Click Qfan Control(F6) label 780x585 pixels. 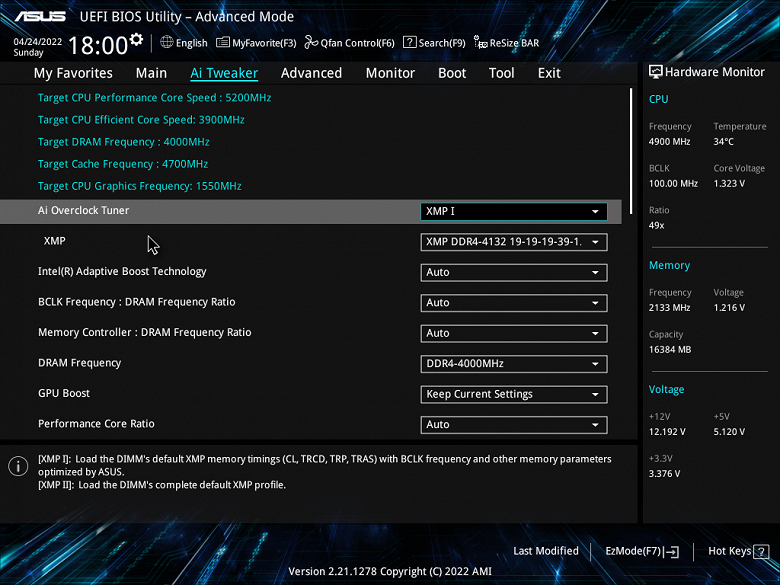coord(358,43)
